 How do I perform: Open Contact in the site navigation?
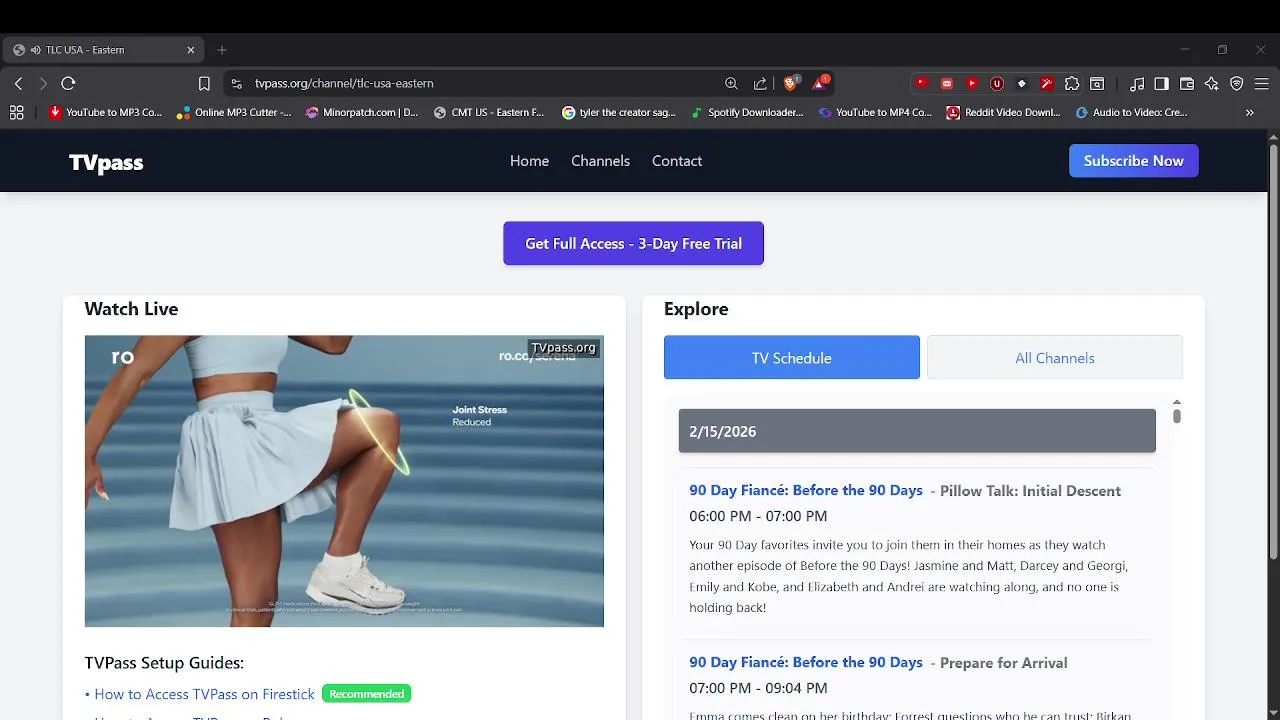[x=677, y=161]
